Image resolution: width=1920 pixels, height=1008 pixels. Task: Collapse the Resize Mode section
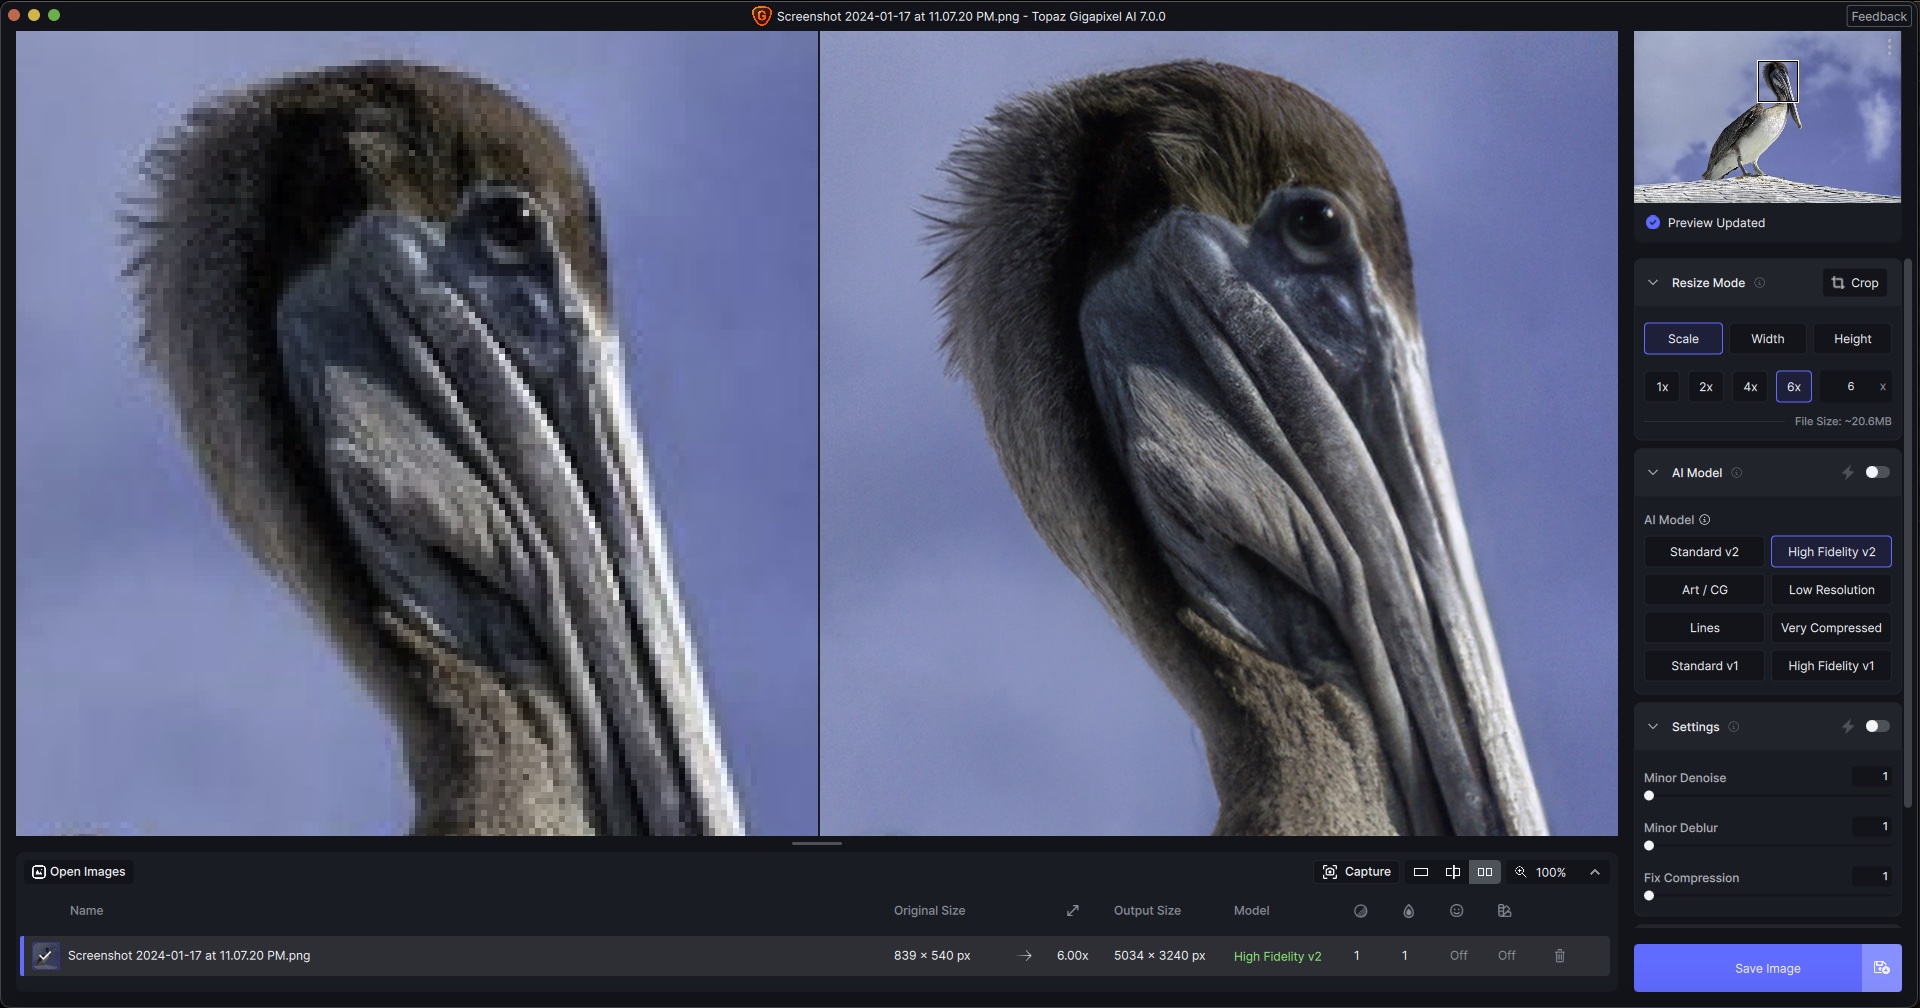point(1653,283)
